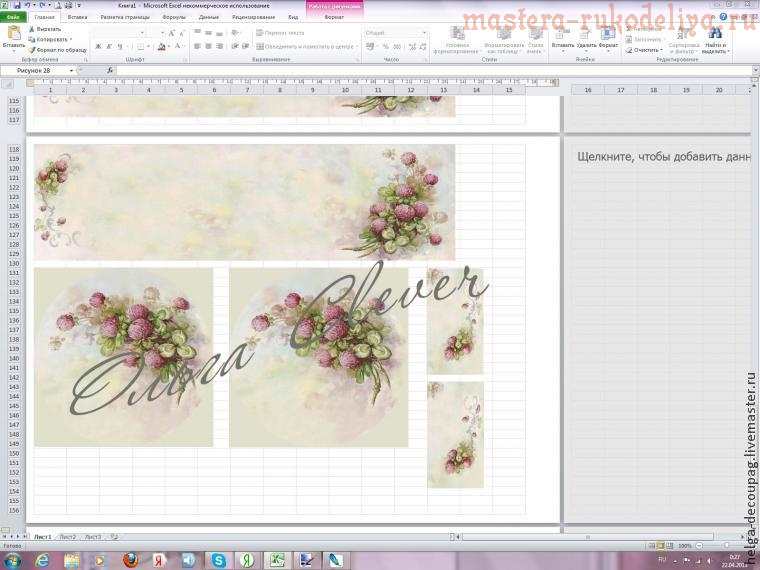Image resolution: width=760 pixels, height=570 pixels.
Task: Click the Undo arrow in quick access toolbar
Action: tap(29, 5)
